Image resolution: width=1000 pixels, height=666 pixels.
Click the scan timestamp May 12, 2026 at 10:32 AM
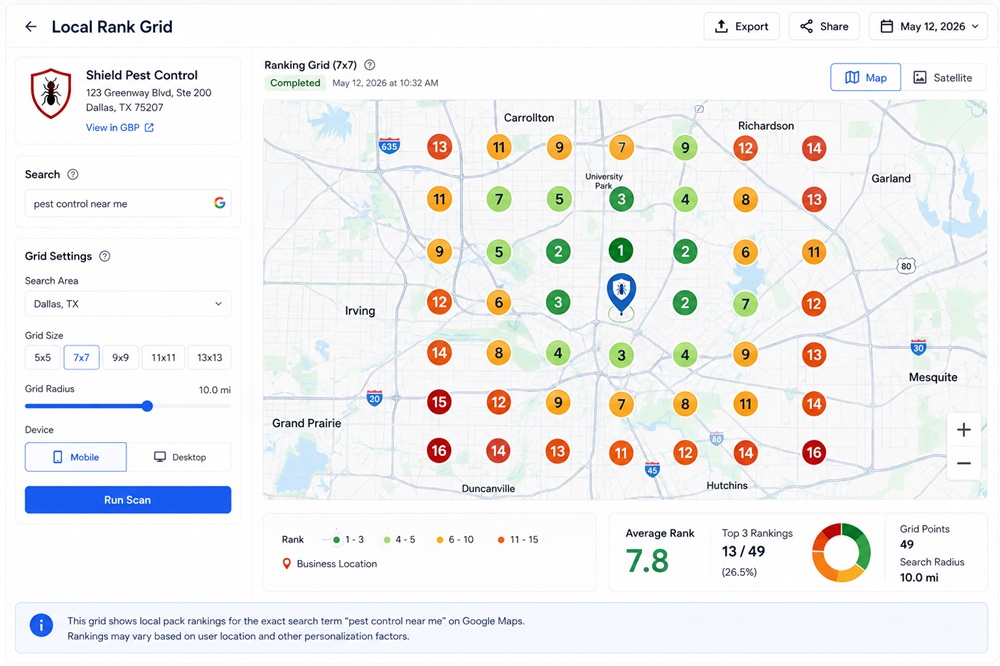385,83
